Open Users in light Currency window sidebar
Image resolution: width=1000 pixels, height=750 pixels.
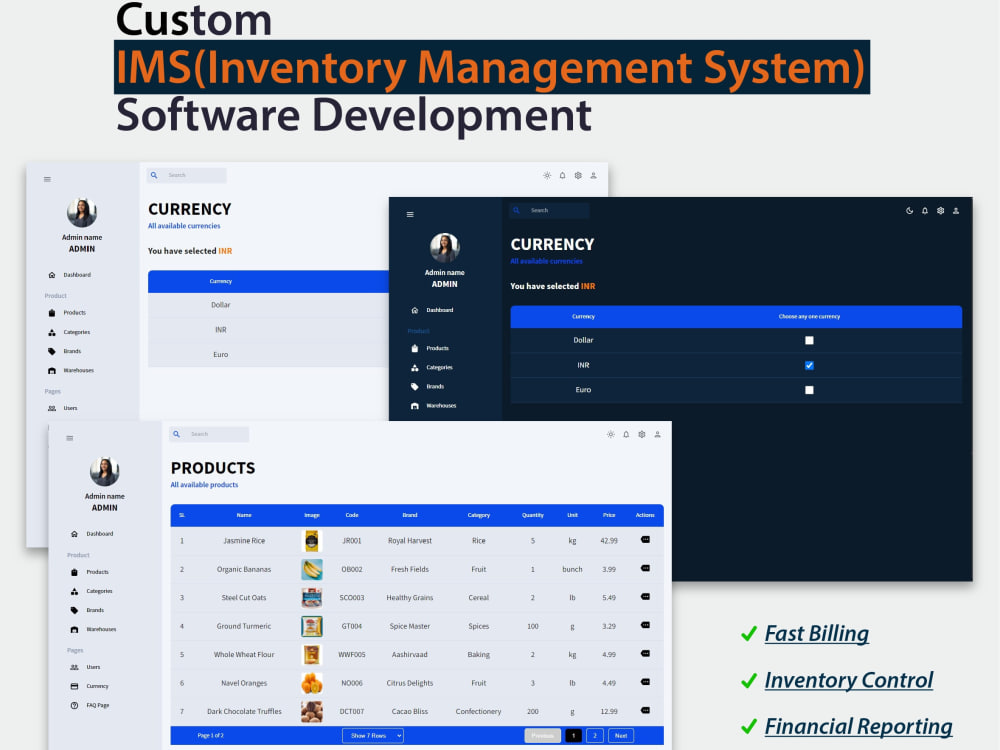click(62, 408)
